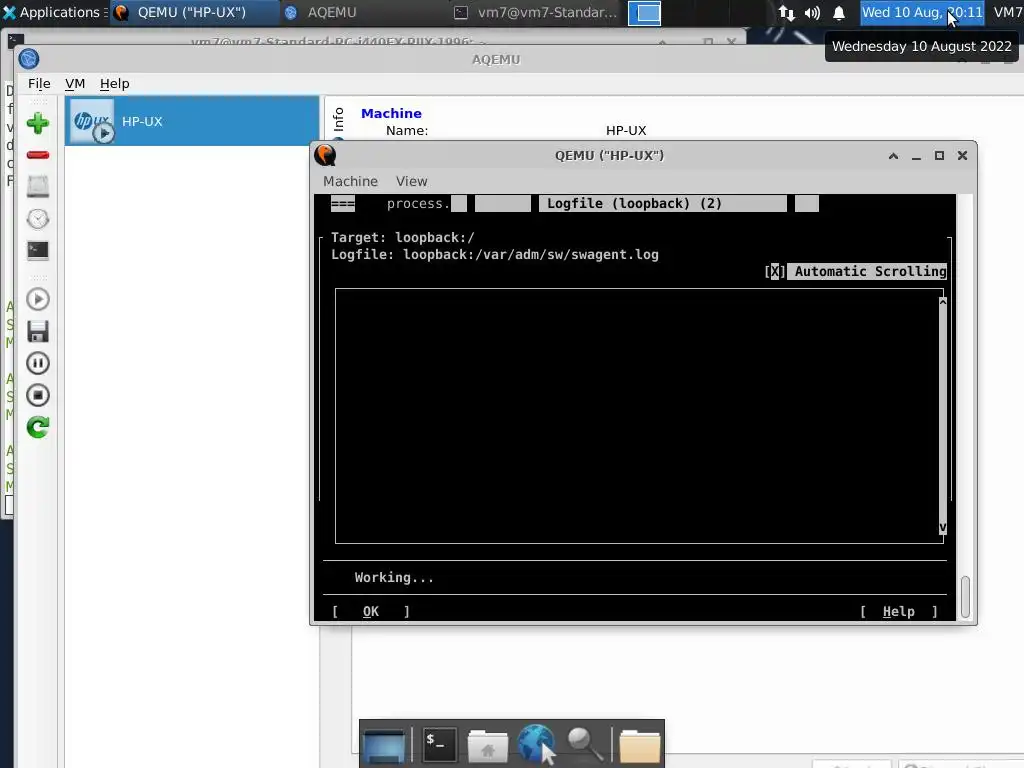1024x768 pixels.
Task: Switch to the vm7 terminal taskbar entry
Action: tap(536, 12)
